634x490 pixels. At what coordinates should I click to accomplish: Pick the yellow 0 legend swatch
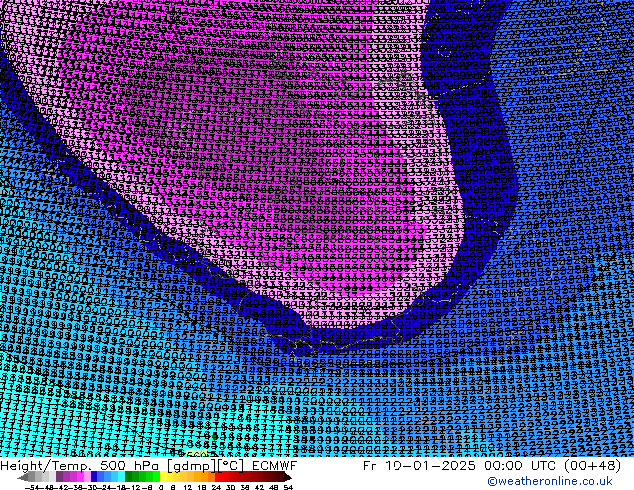pyautogui.click(x=163, y=476)
